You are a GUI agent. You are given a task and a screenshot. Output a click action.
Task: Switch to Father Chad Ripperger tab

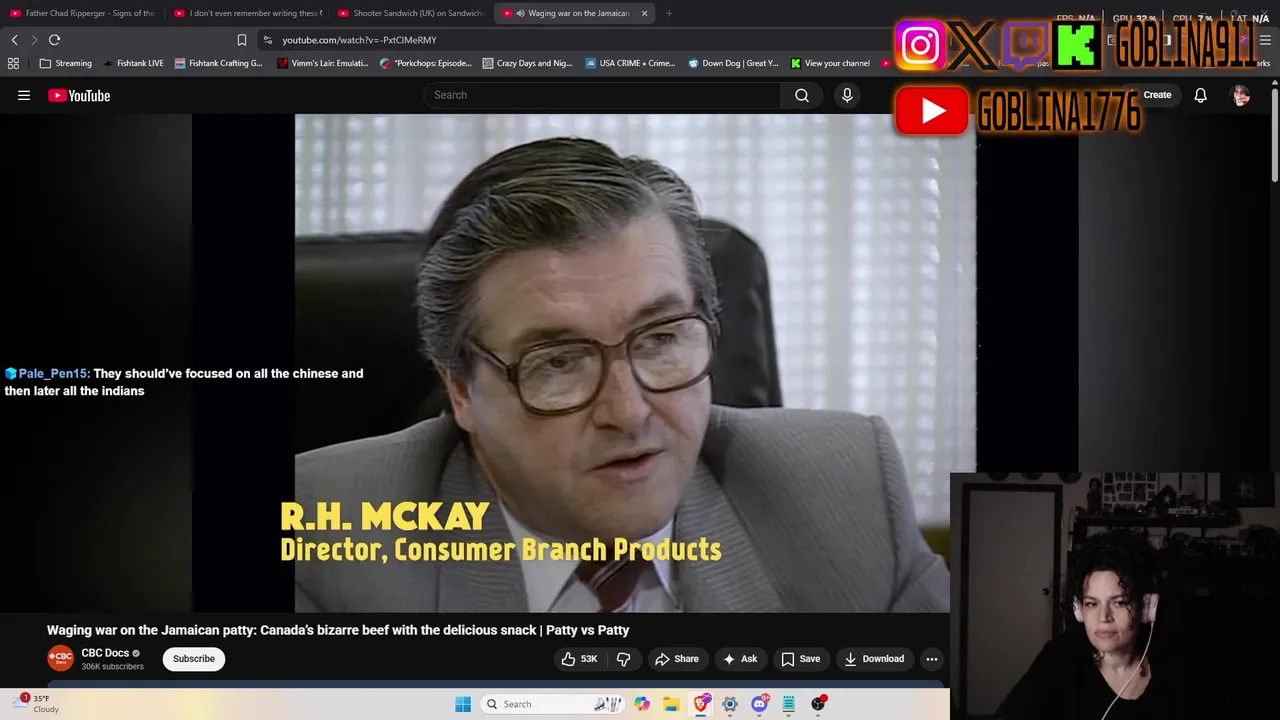click(82, 13)
